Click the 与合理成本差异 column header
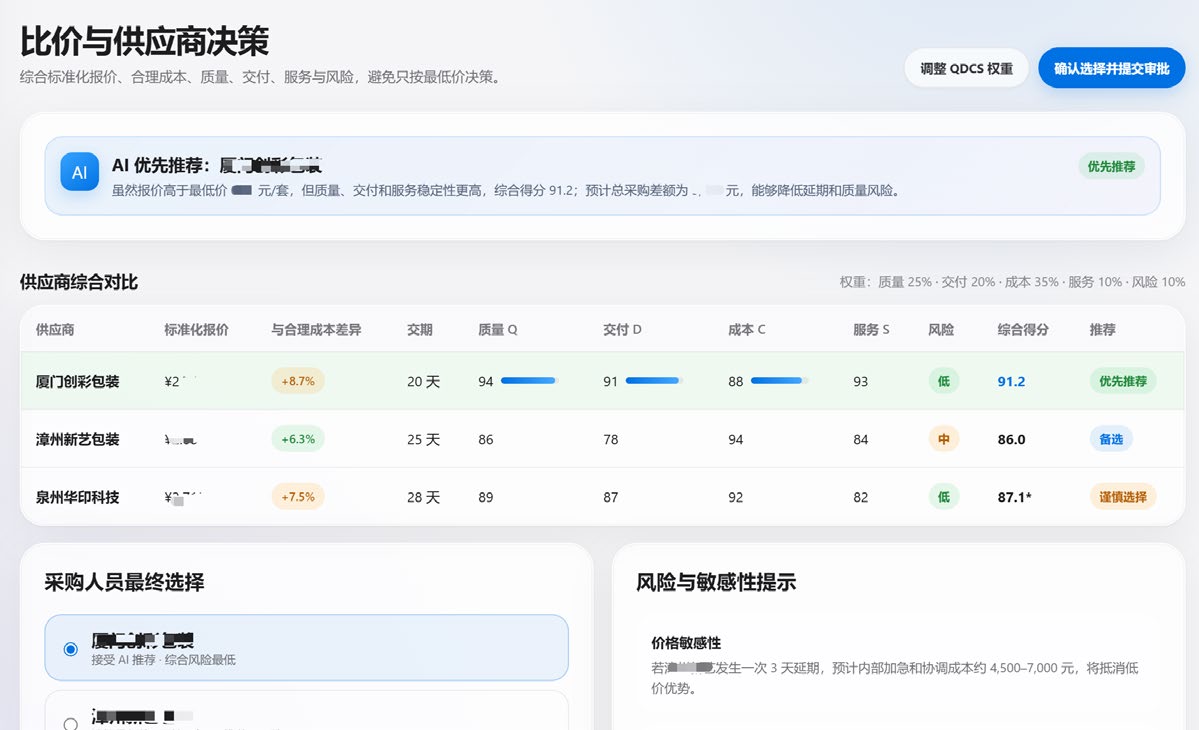This screenshot has width=1199, height=730. pyautogui.click(x=316, y=329)
